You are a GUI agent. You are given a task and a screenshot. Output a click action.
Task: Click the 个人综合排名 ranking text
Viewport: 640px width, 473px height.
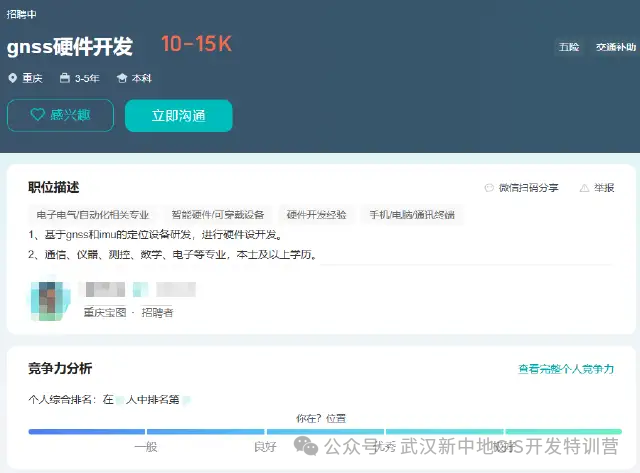point(109,400)
